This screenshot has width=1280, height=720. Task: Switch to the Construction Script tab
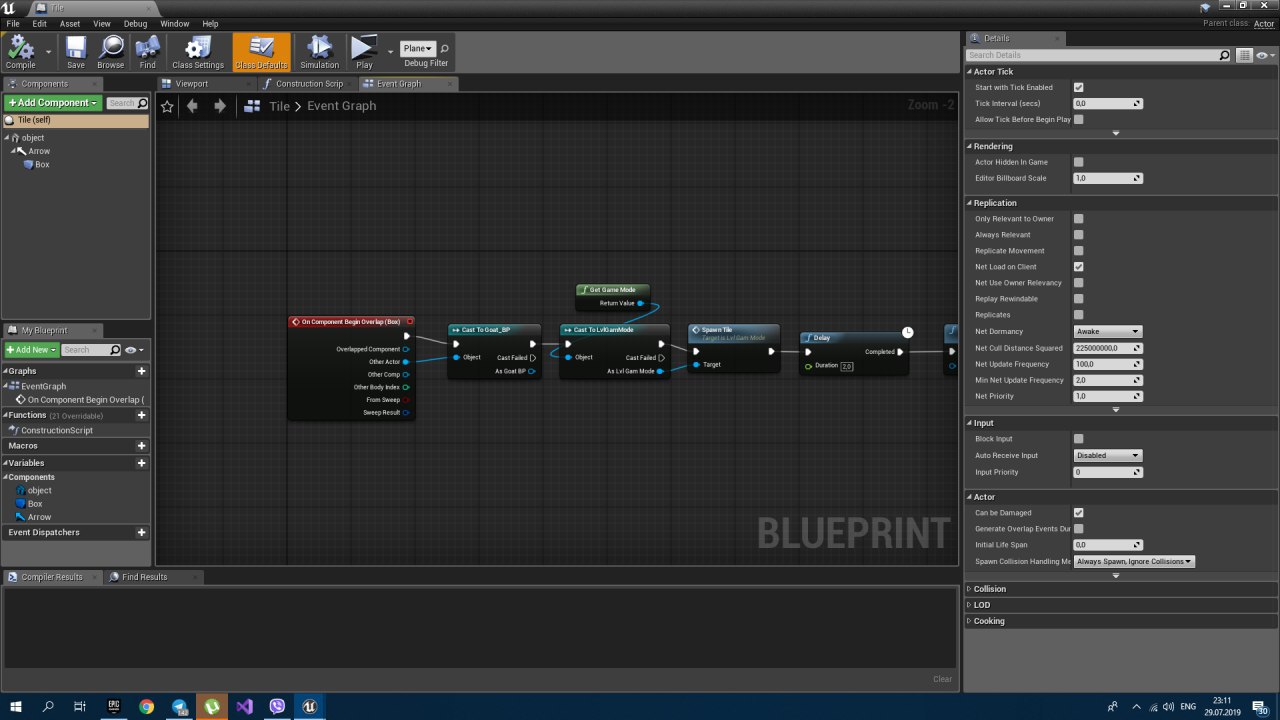(309, 84)
